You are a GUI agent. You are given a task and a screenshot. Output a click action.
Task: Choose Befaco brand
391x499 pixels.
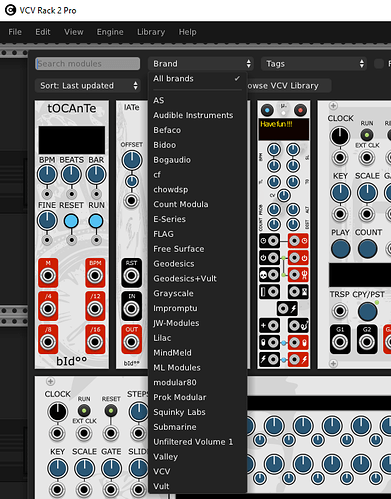197,130
